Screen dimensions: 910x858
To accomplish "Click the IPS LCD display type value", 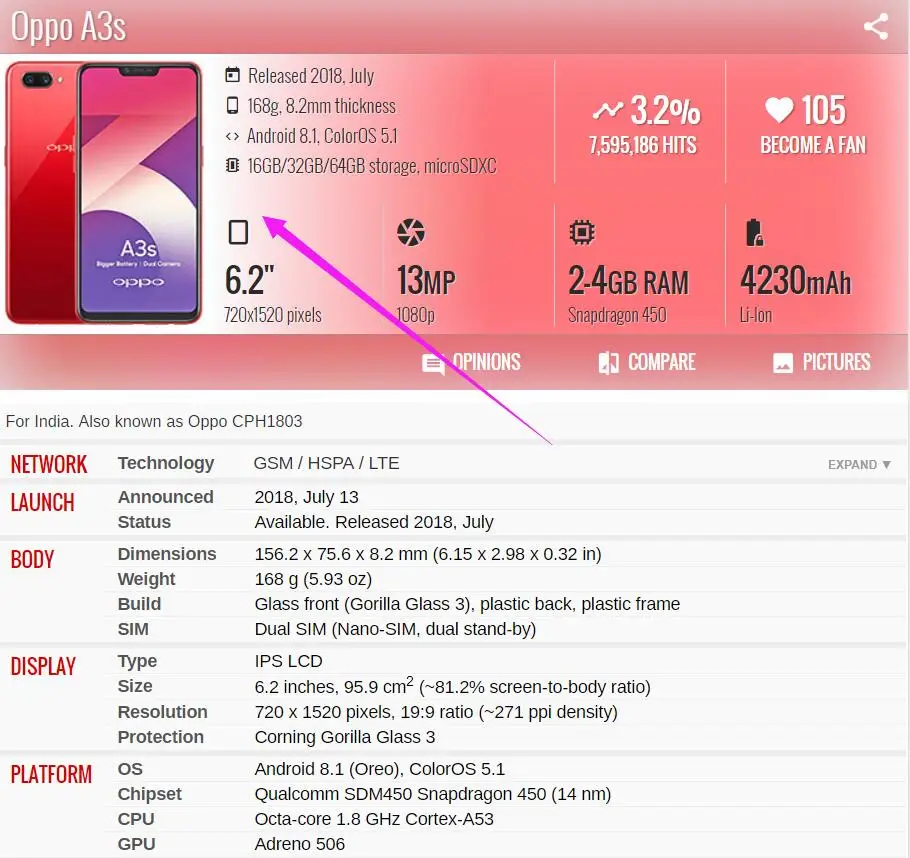I will click(288, 661).
